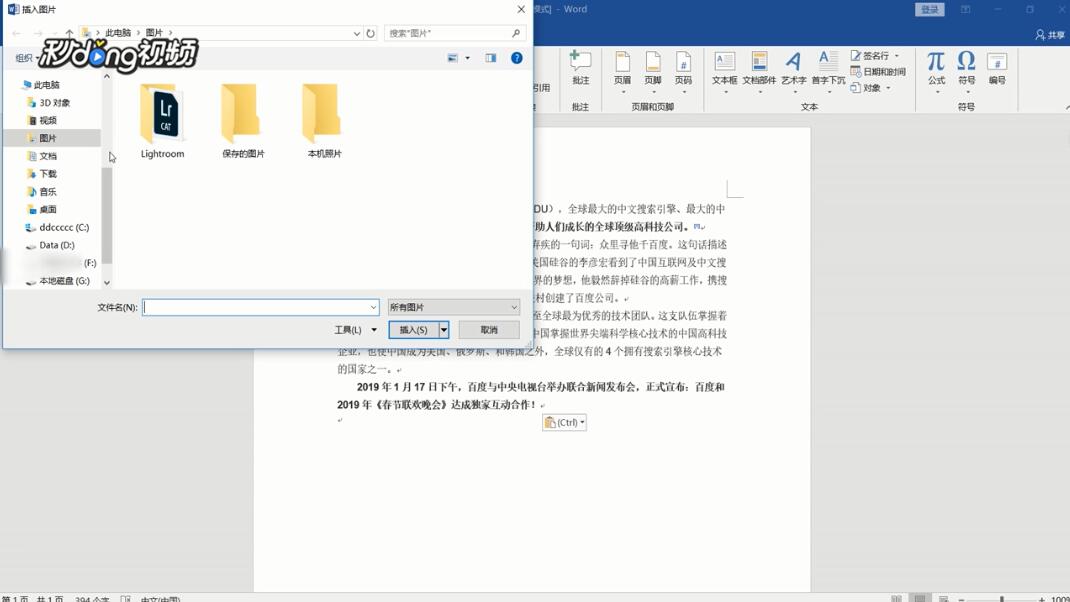Click the 编号 number icon
The width and height of the screenshot is (1070, 602).
tap(997, 68)
